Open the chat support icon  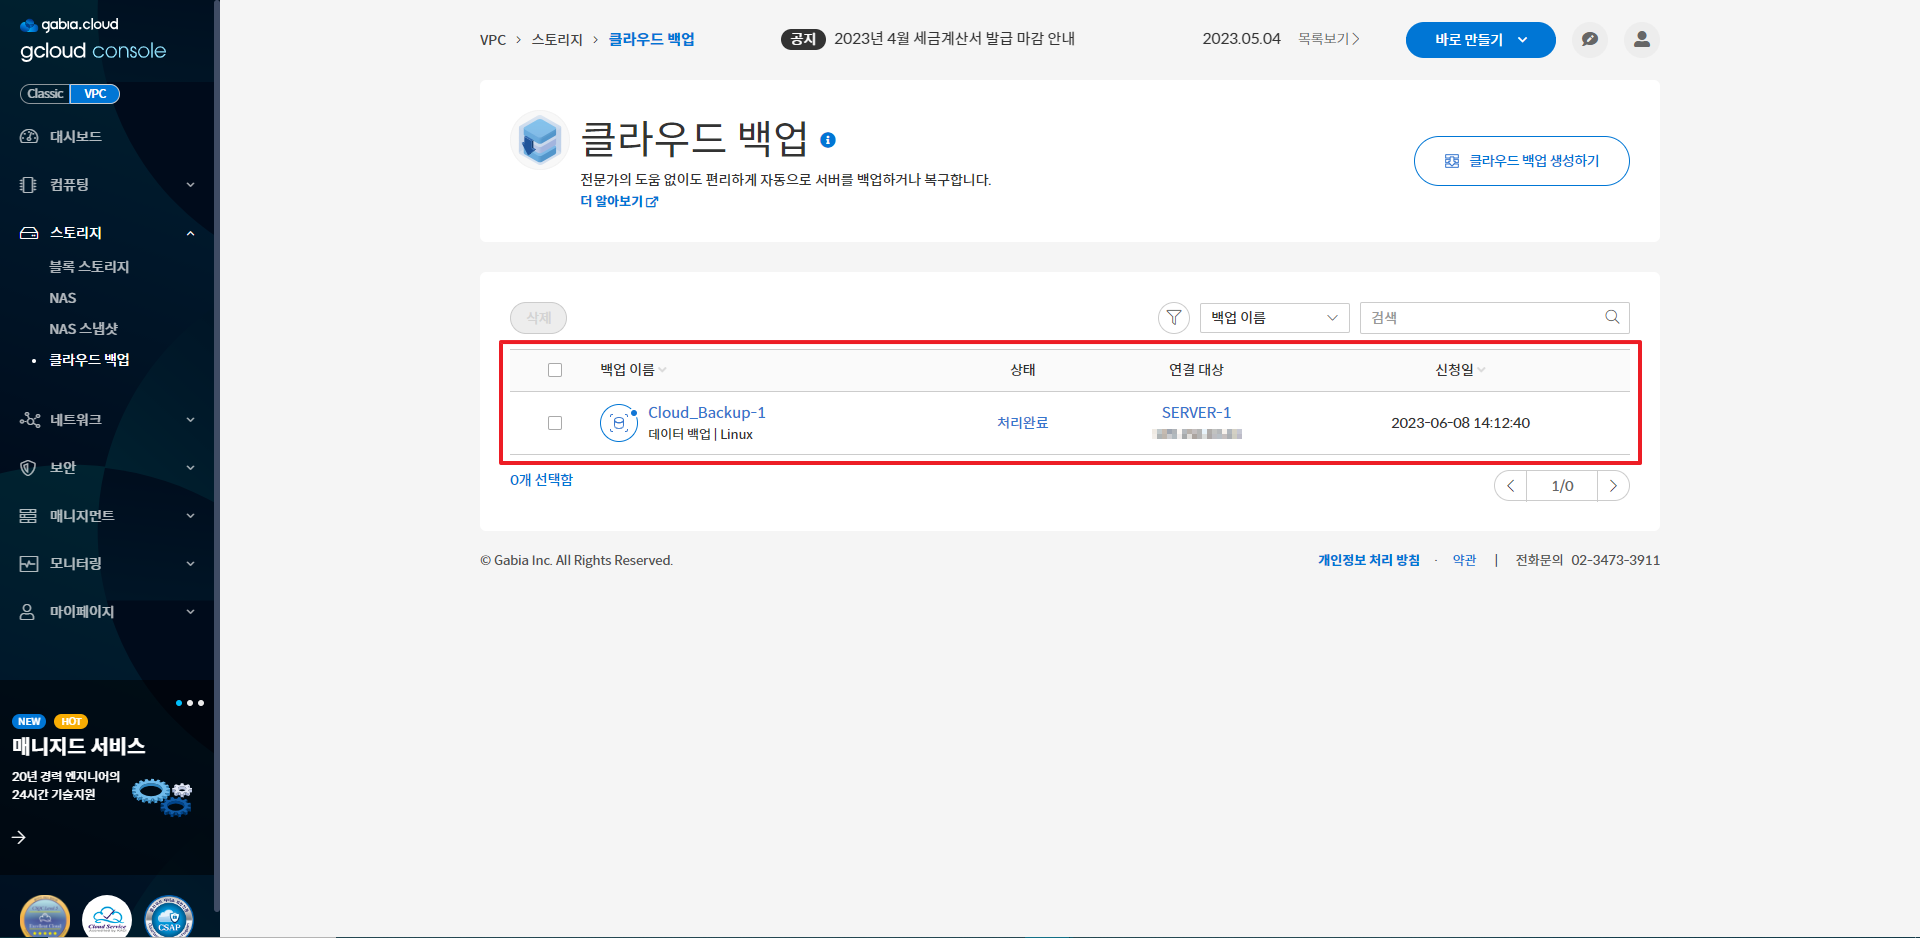click(1590, 40)
